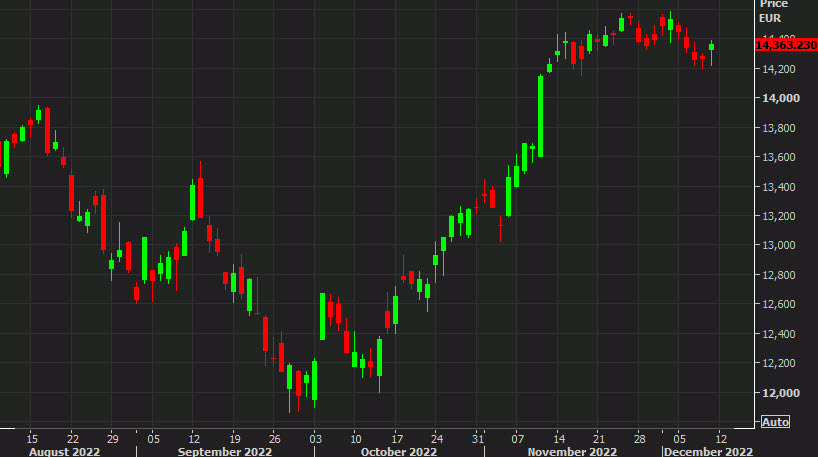Click the 14,000 price axis label

(x=781, y=98)
